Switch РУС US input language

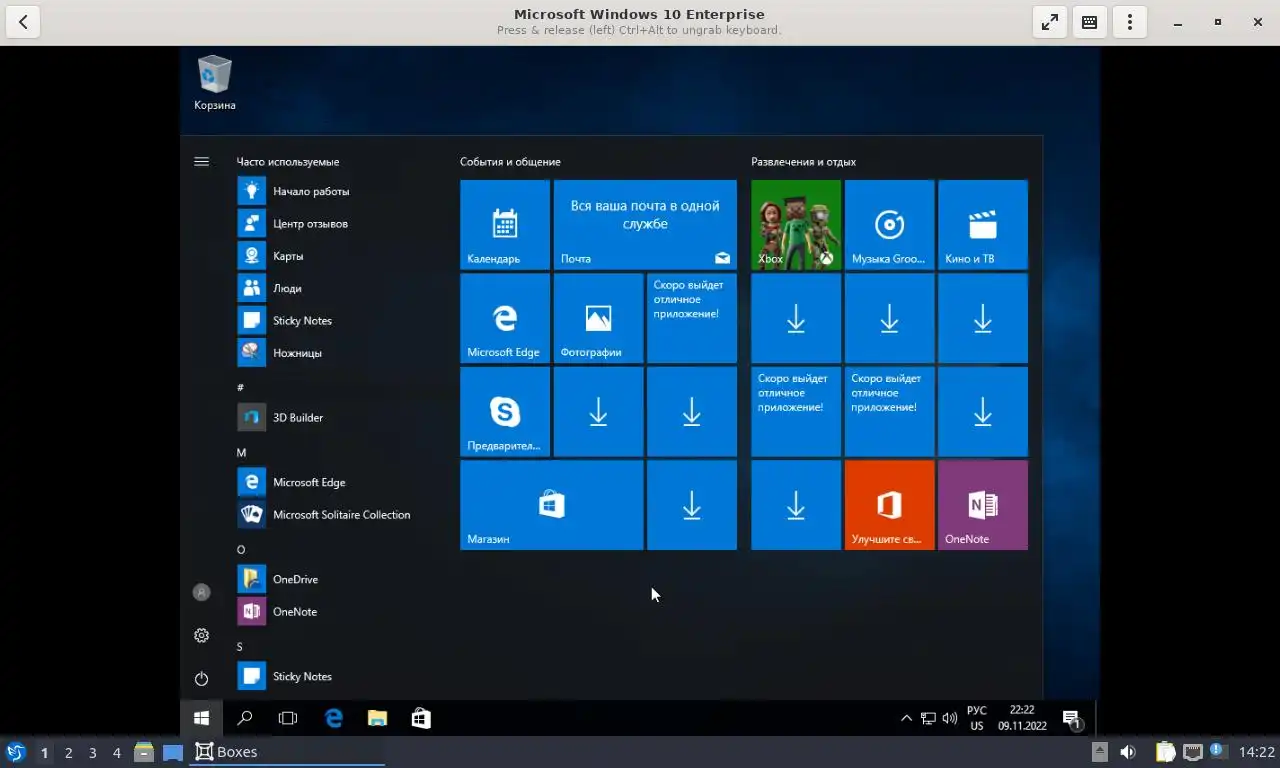977,718
